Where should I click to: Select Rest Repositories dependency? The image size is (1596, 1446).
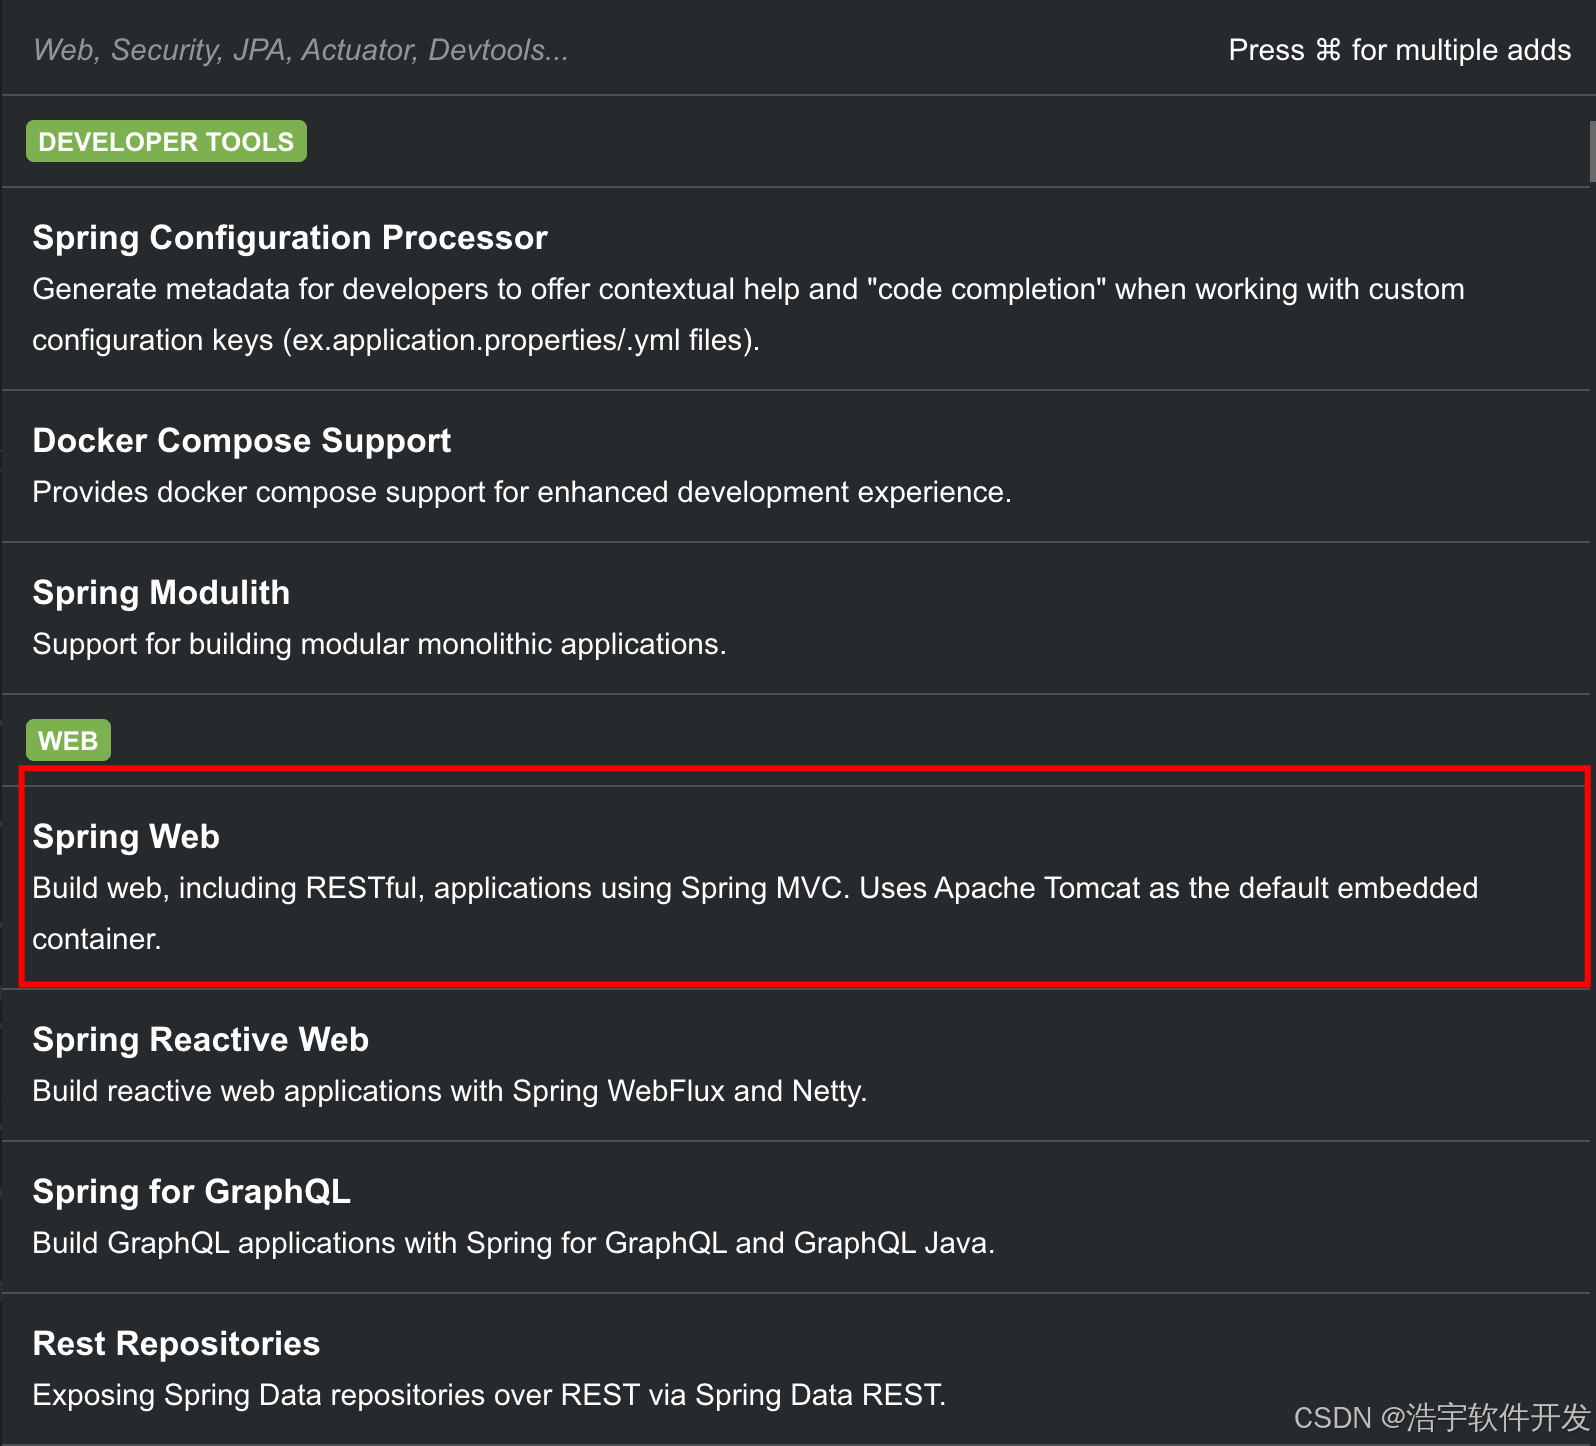click(796, 1370)
